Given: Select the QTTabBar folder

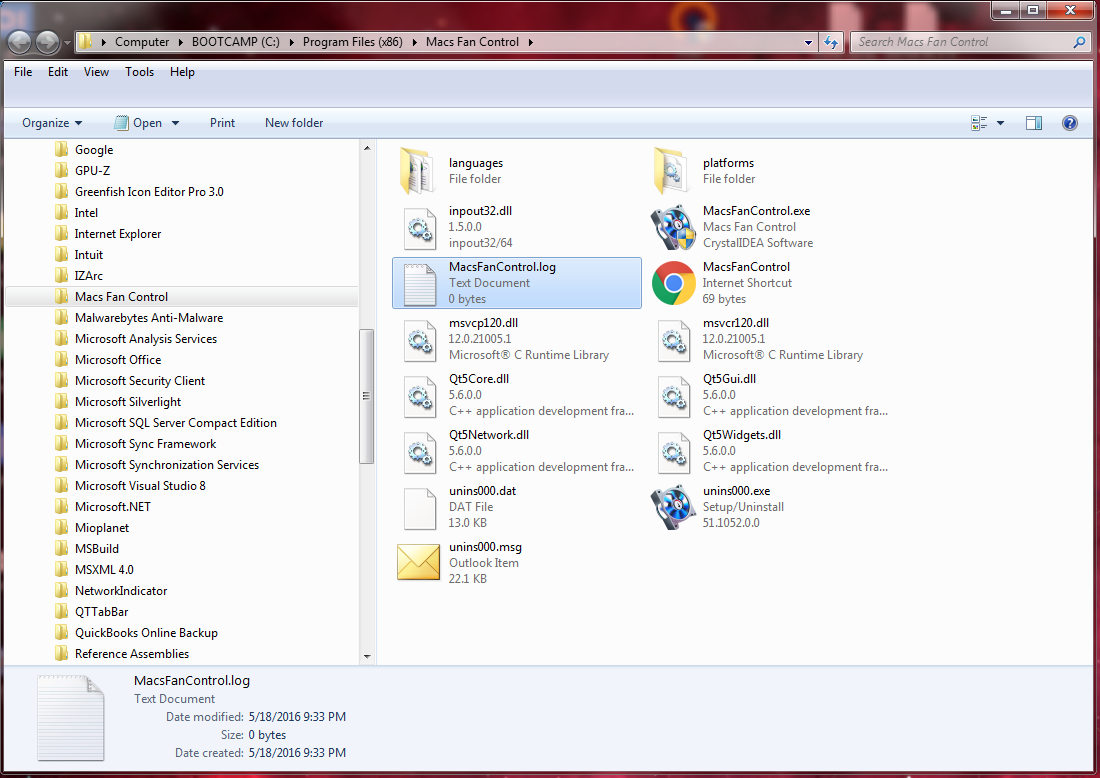Looking at the screenshot, I should pyautogui.click(x=101, y=612).
